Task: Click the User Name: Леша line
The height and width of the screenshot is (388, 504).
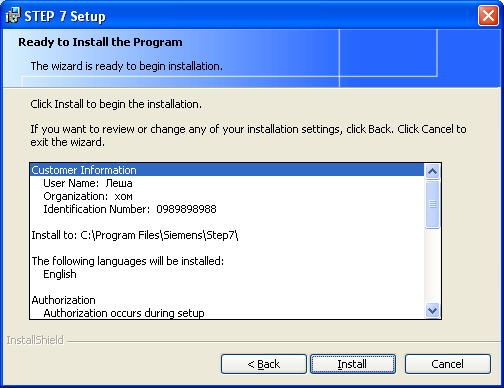Action: click(x=88, y=183)
